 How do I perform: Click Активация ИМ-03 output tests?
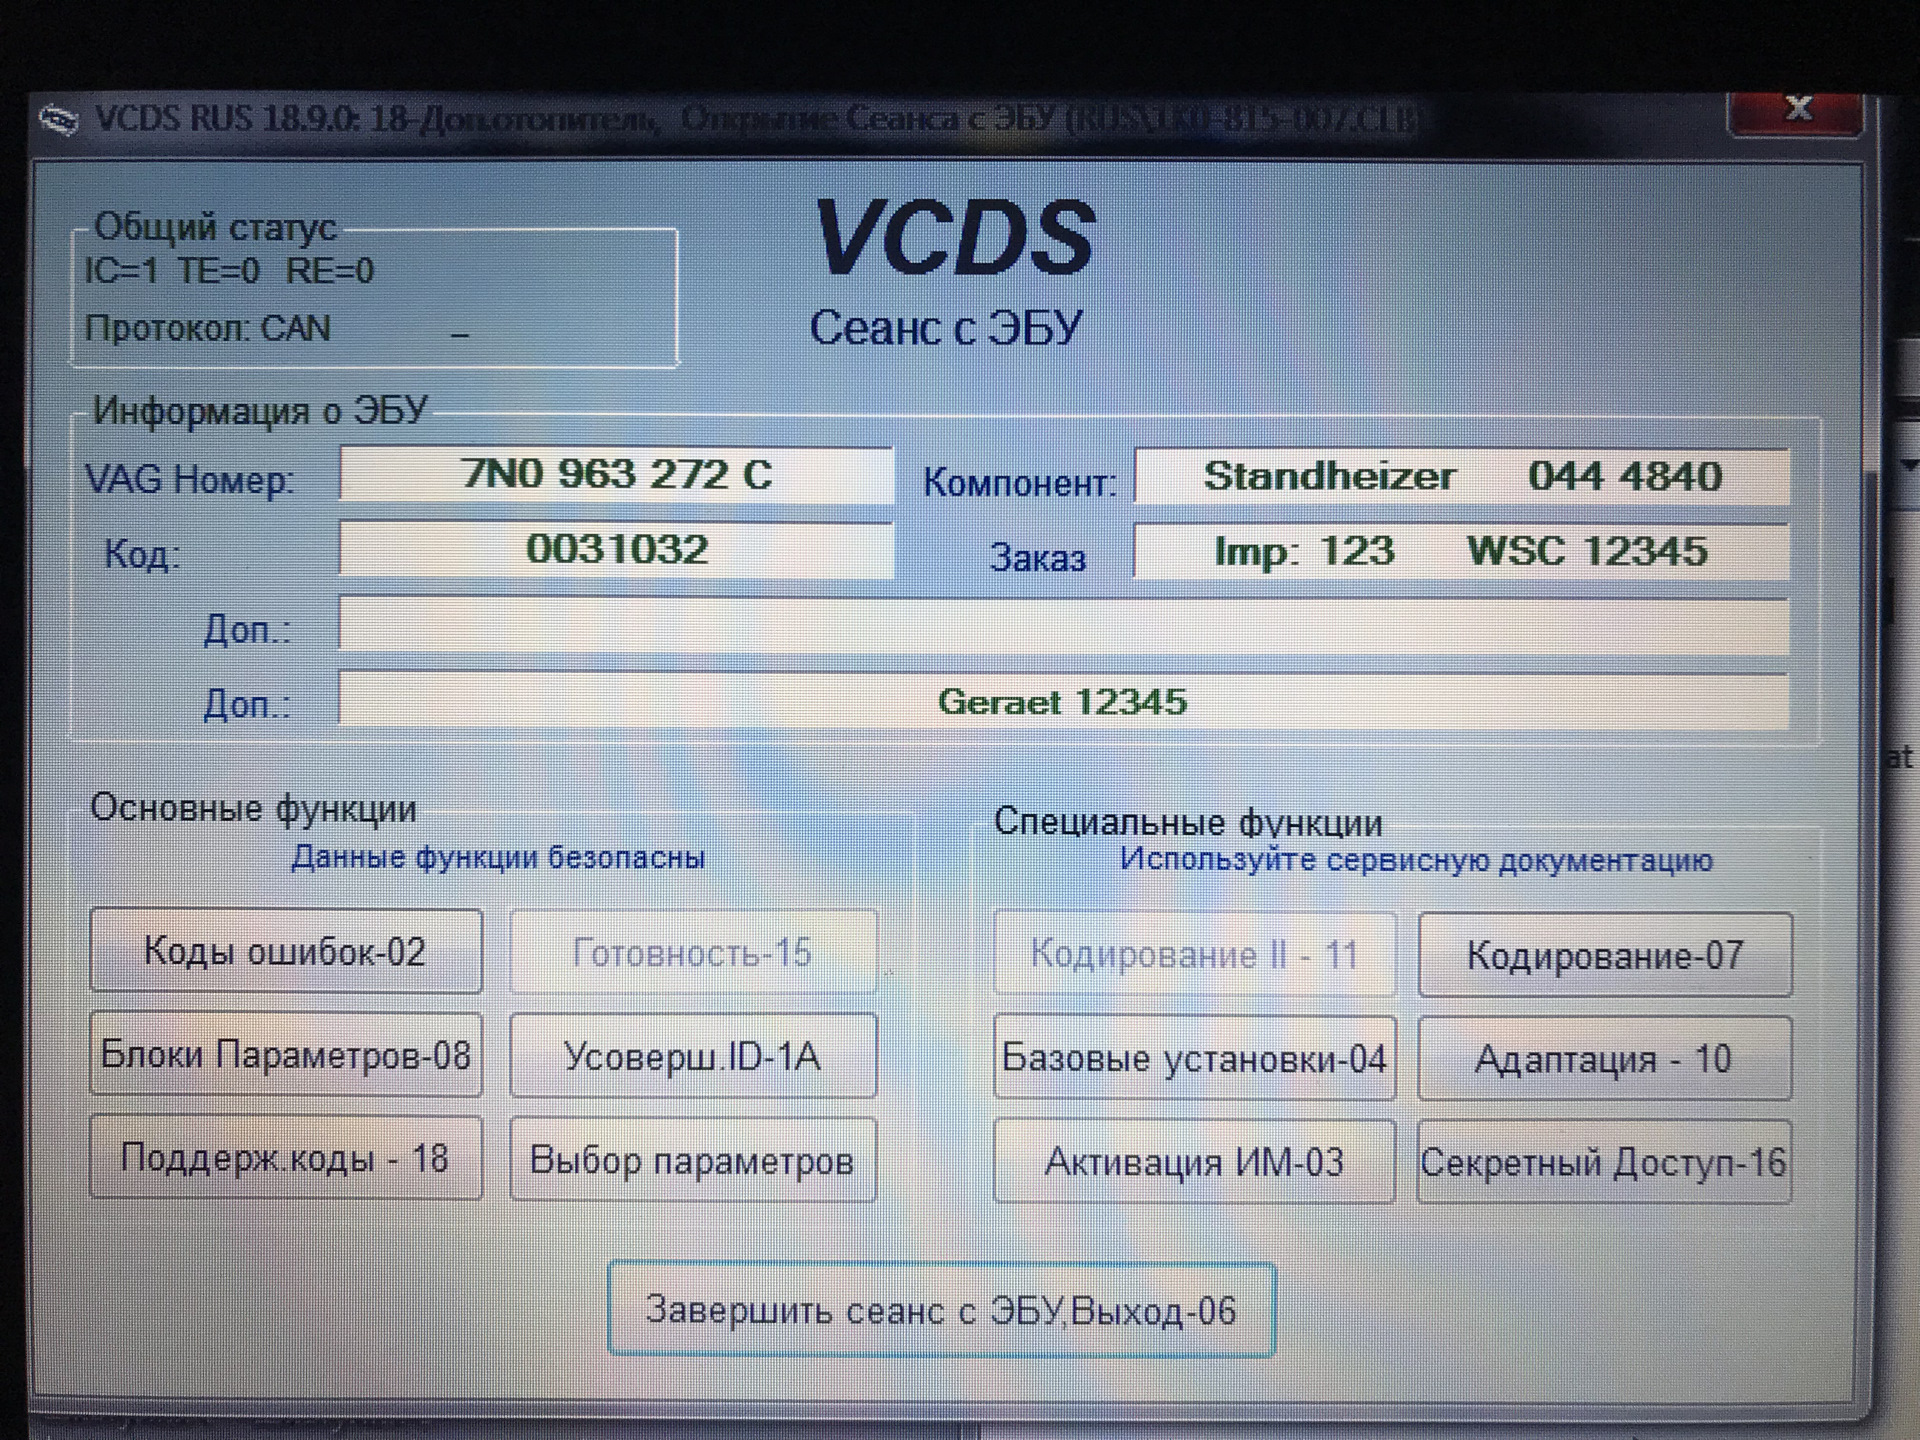point(1195,1162)
